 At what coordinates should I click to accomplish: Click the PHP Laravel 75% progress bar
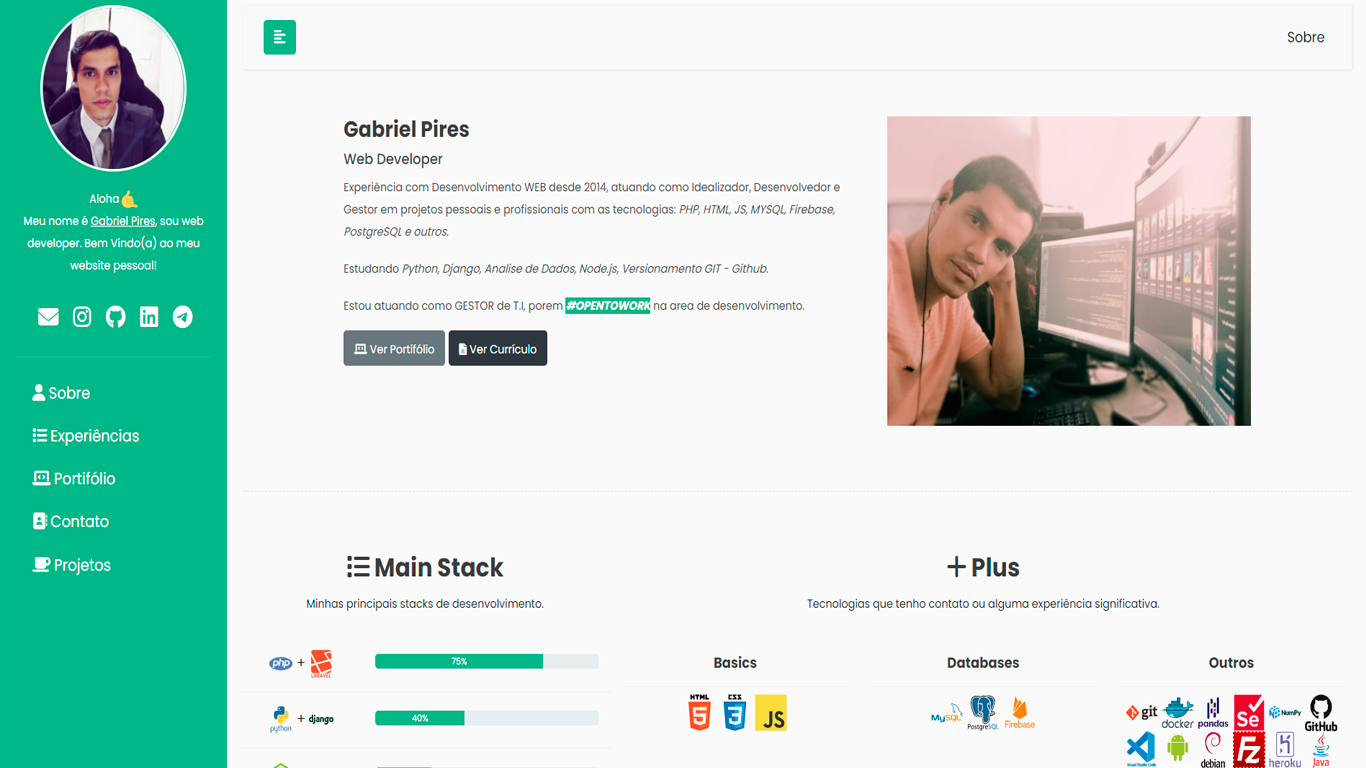coord(486,661)
